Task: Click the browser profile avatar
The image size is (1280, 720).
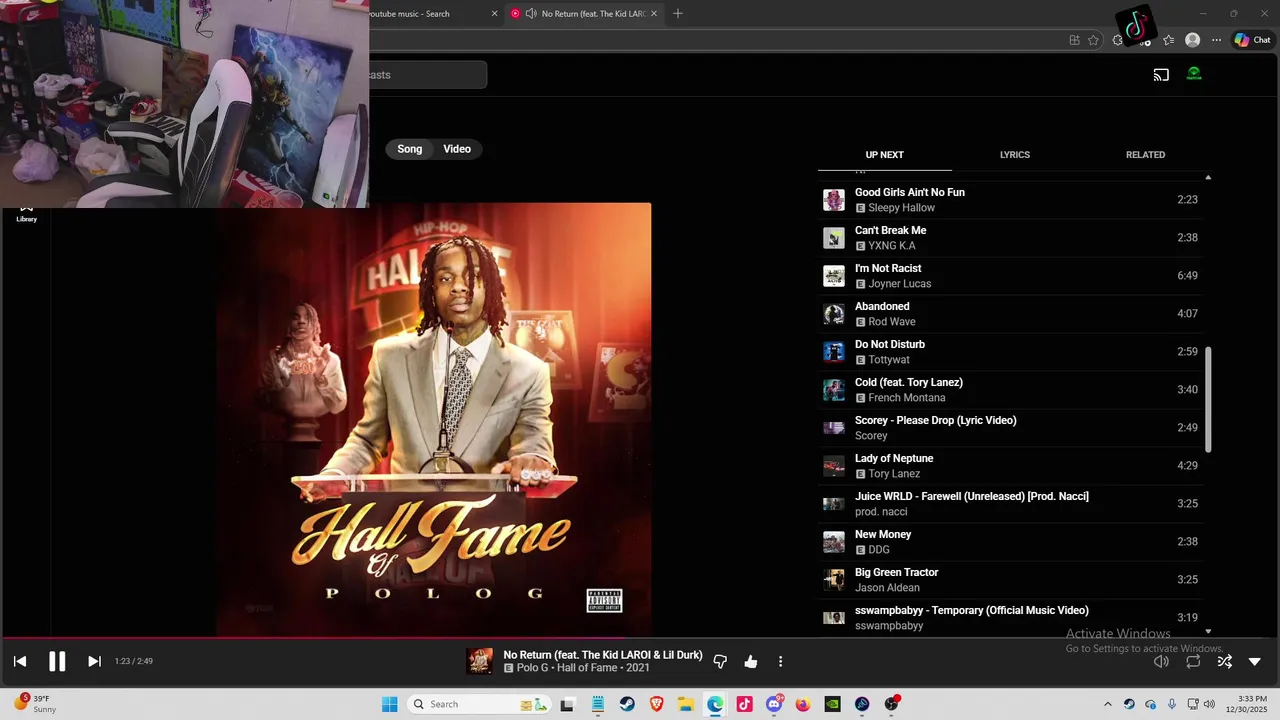Action: pyautogui.click(x=1192, y=40)
